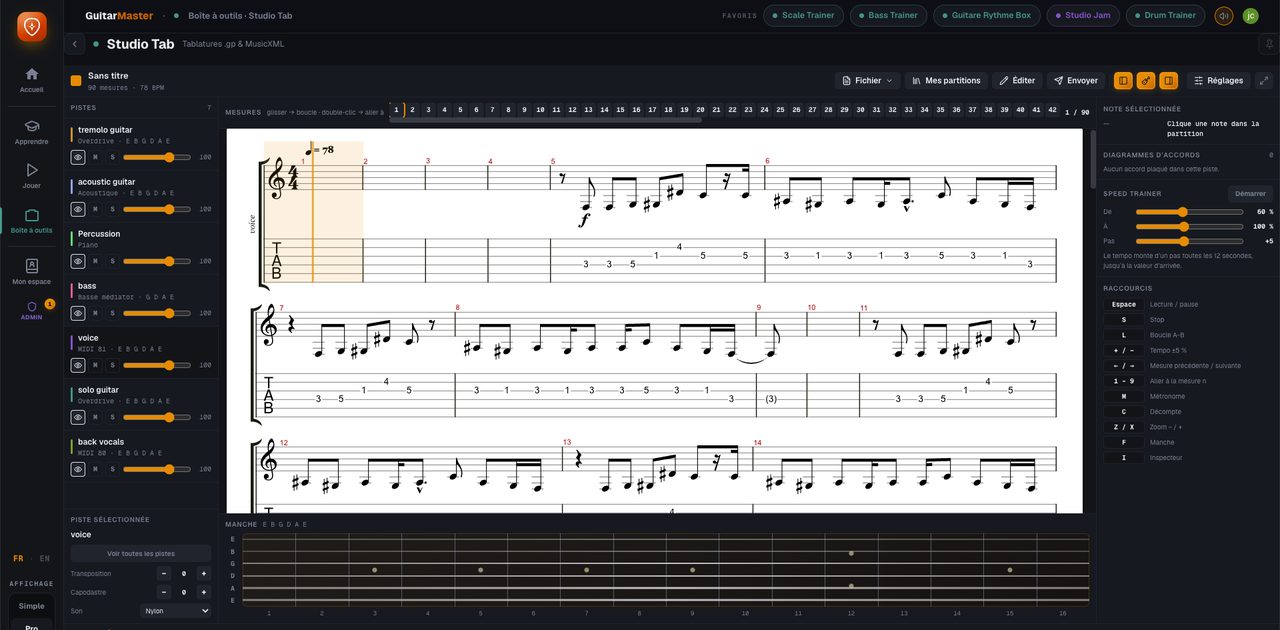Viewport: 1280px width, 630px height.
Task: Select the voice track name
Action: (89, 338)
